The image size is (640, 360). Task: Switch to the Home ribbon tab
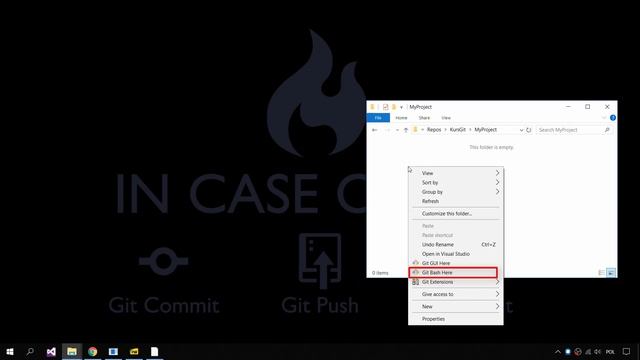(x=401, y=118)
